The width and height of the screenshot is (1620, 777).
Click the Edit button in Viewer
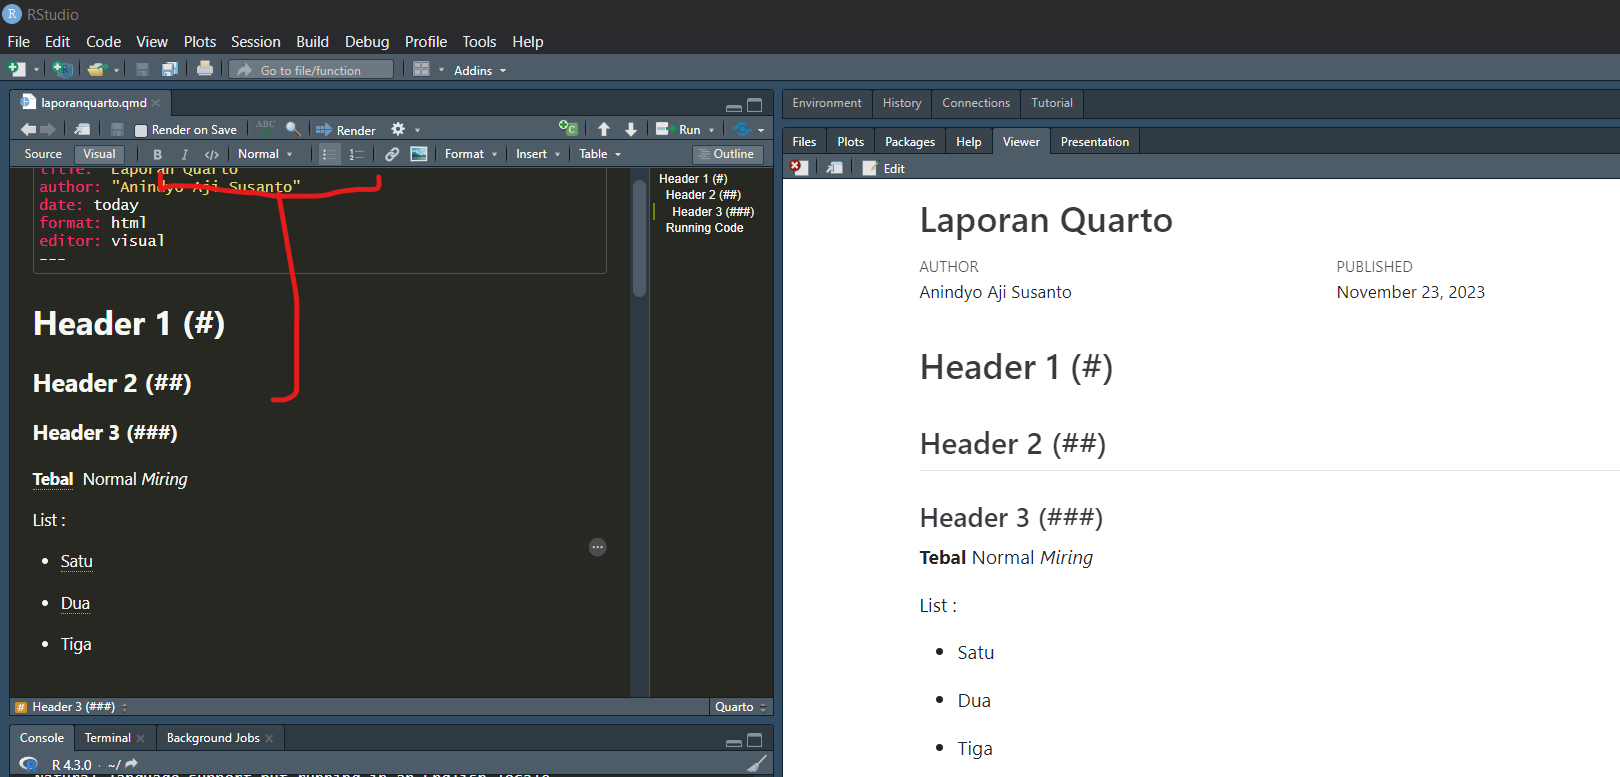[x=884, y=168]
